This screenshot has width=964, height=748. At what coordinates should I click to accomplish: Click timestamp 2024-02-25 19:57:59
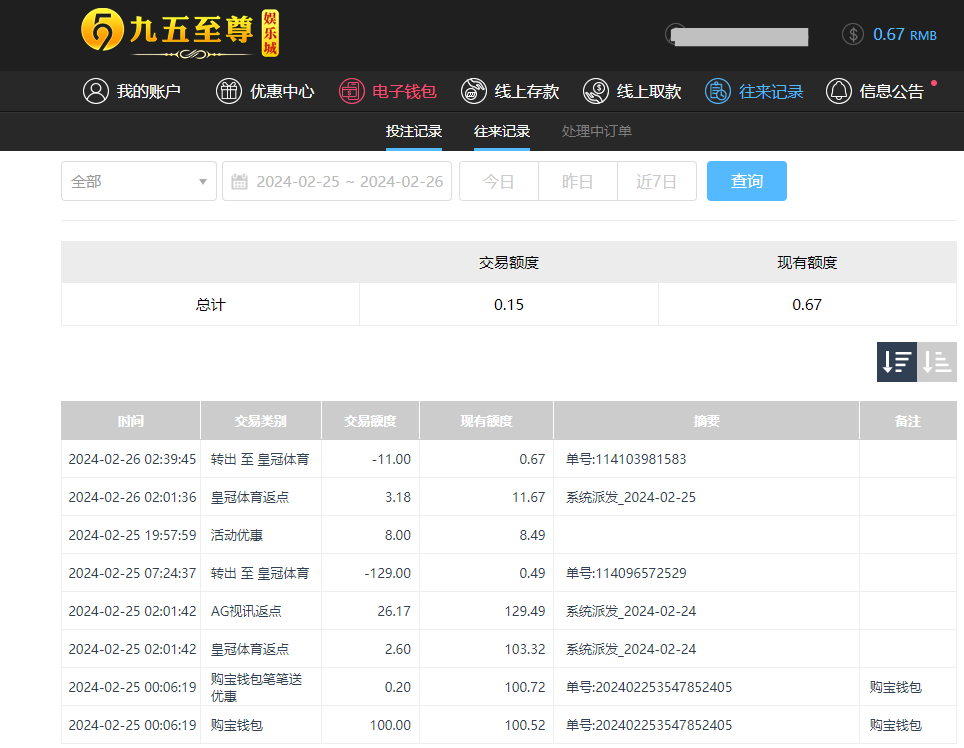point(132,535)
